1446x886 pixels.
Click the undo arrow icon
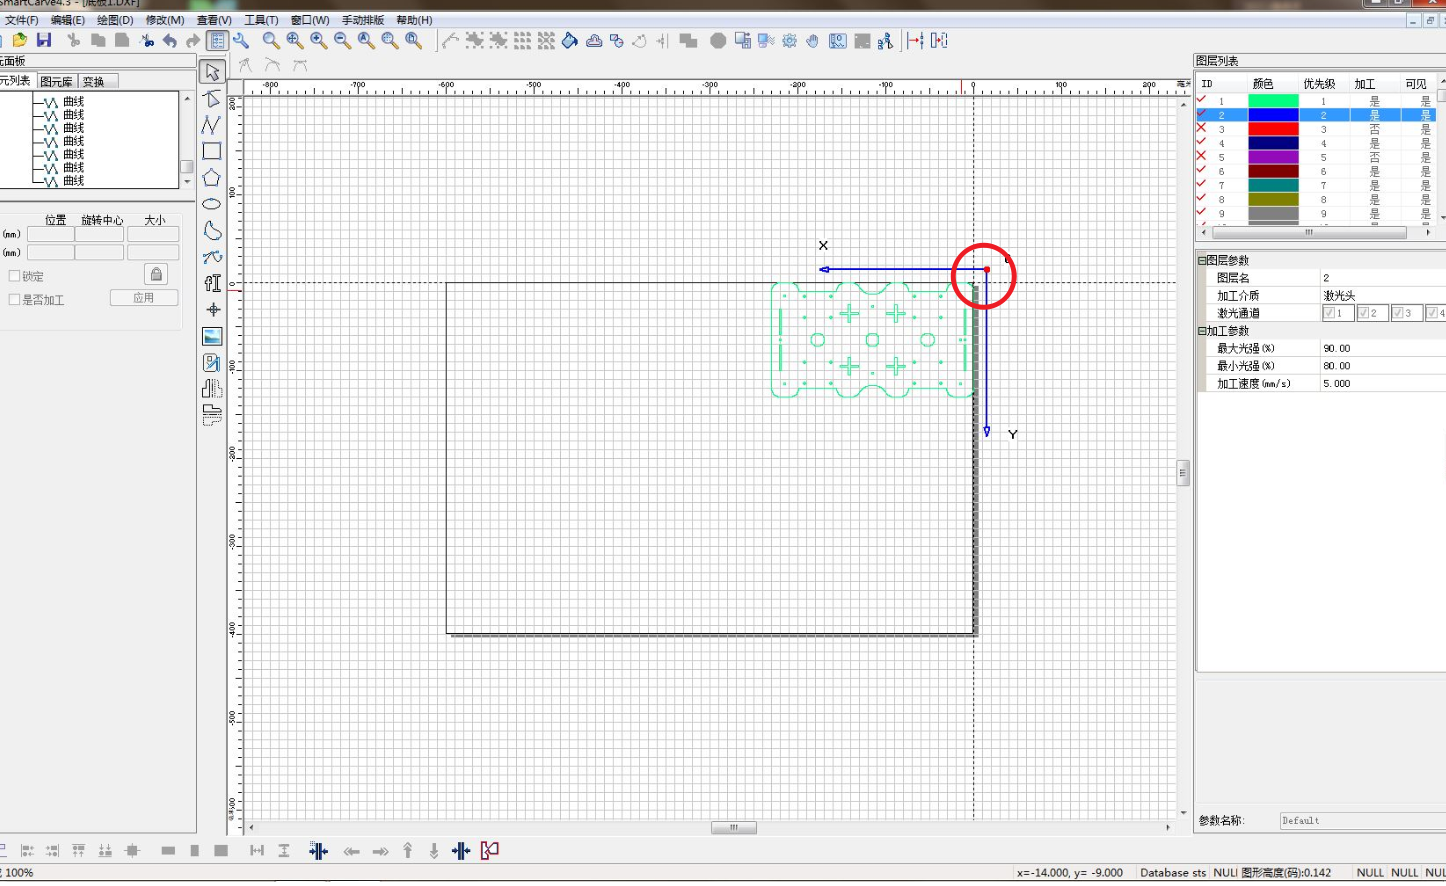(x=170, y=40)
